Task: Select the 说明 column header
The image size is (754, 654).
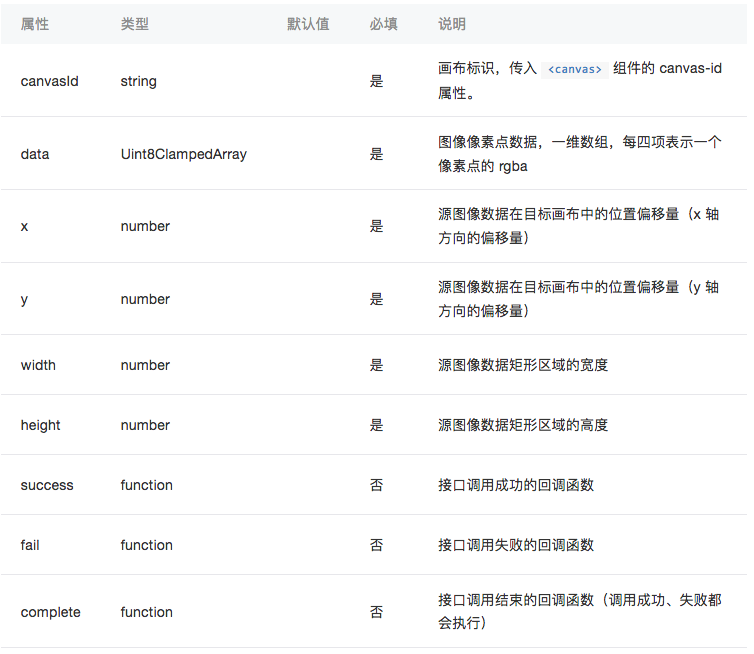Action: click(452, 24)
